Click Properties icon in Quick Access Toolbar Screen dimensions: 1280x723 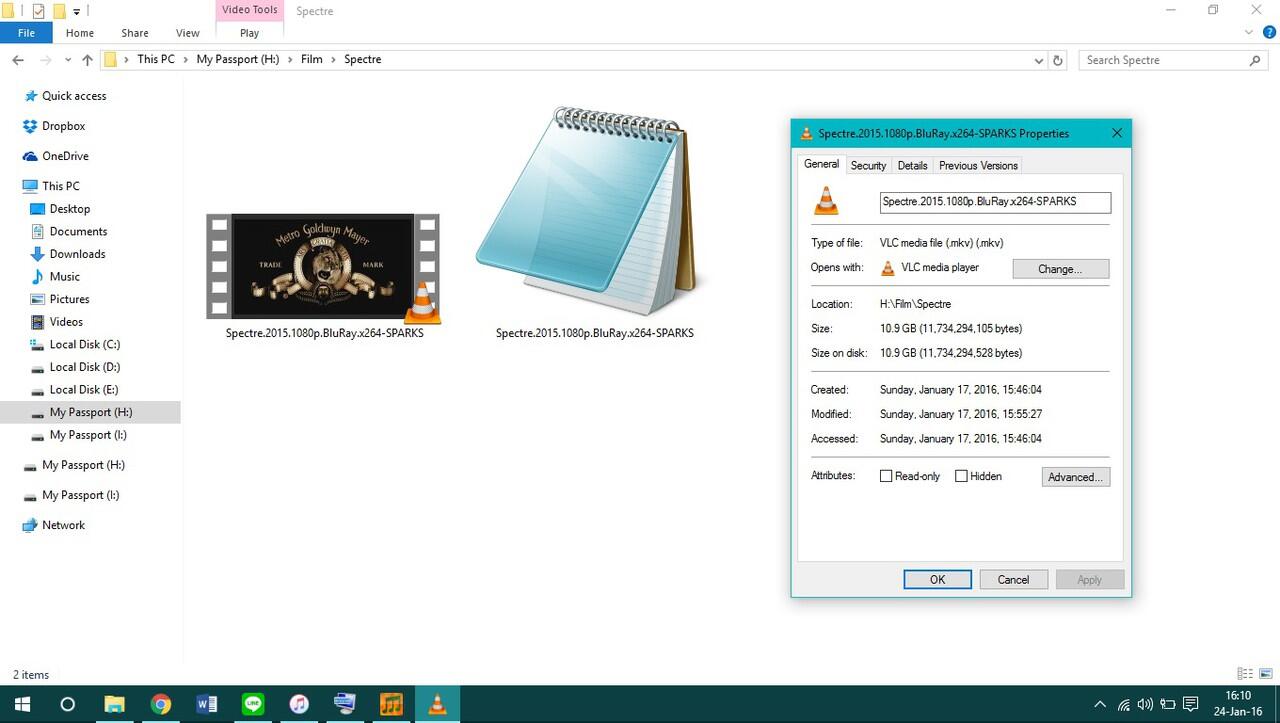tap(38, 11)
